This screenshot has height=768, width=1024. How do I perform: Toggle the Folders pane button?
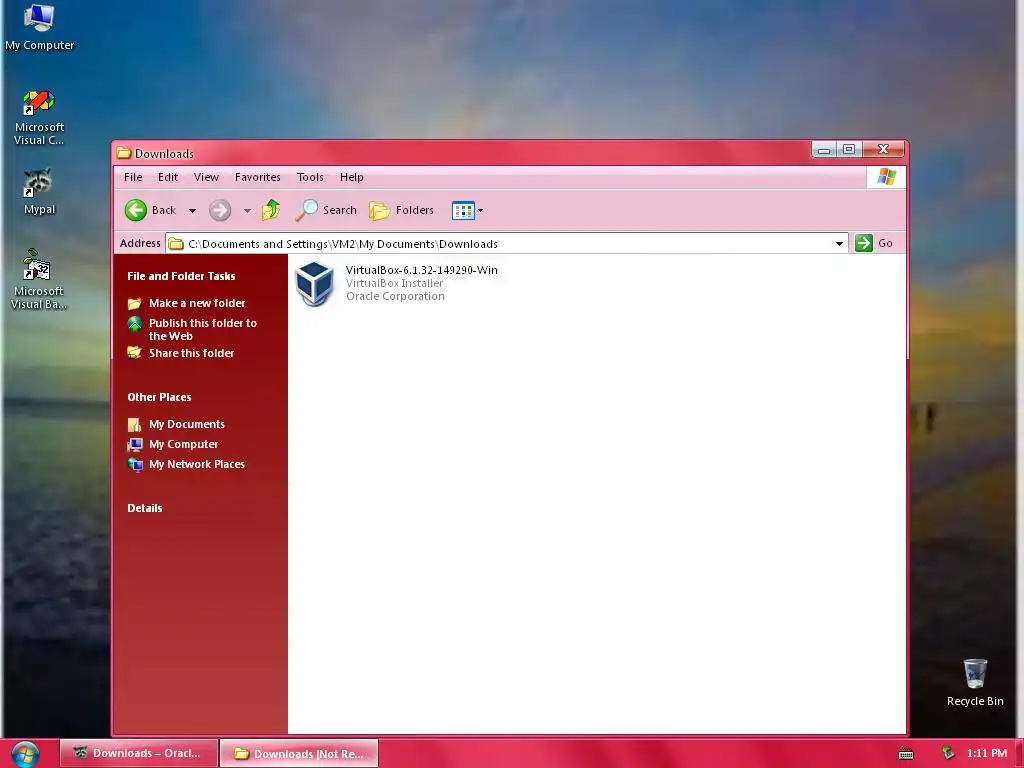(402, 210)
